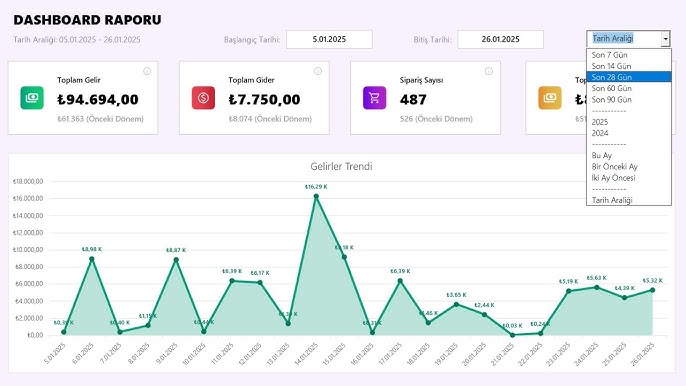686x386 pixels.
Task: Click the Tarih Aralığı combo box text
Action: 613,39
